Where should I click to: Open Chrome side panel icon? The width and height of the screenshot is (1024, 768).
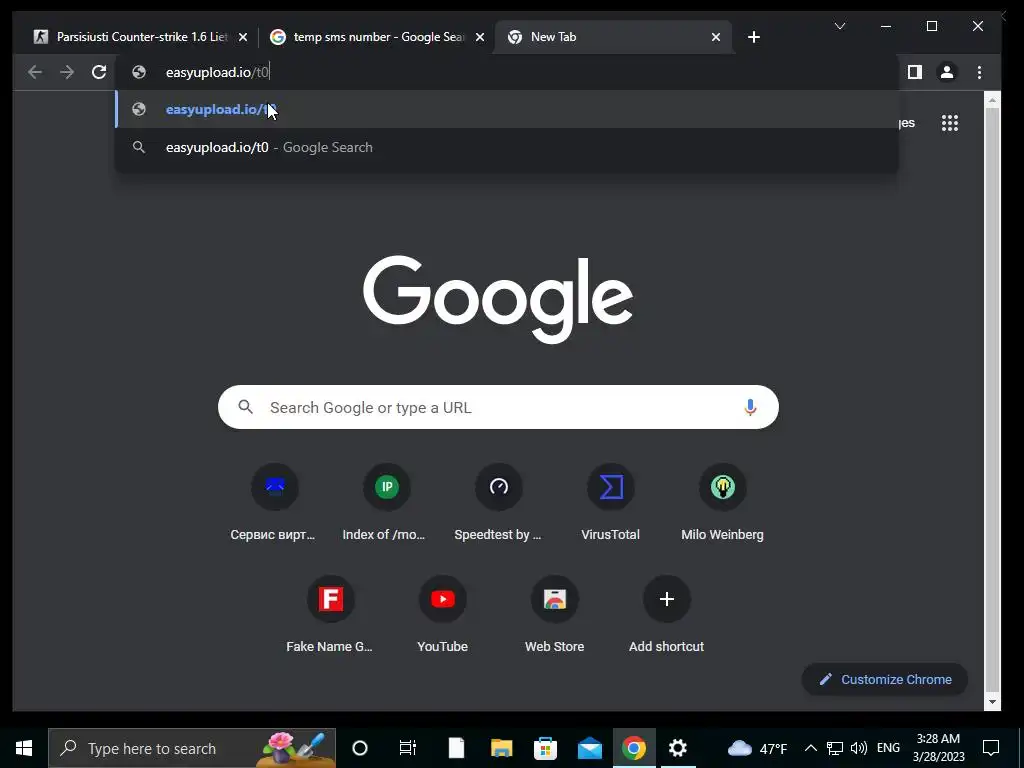914,72
